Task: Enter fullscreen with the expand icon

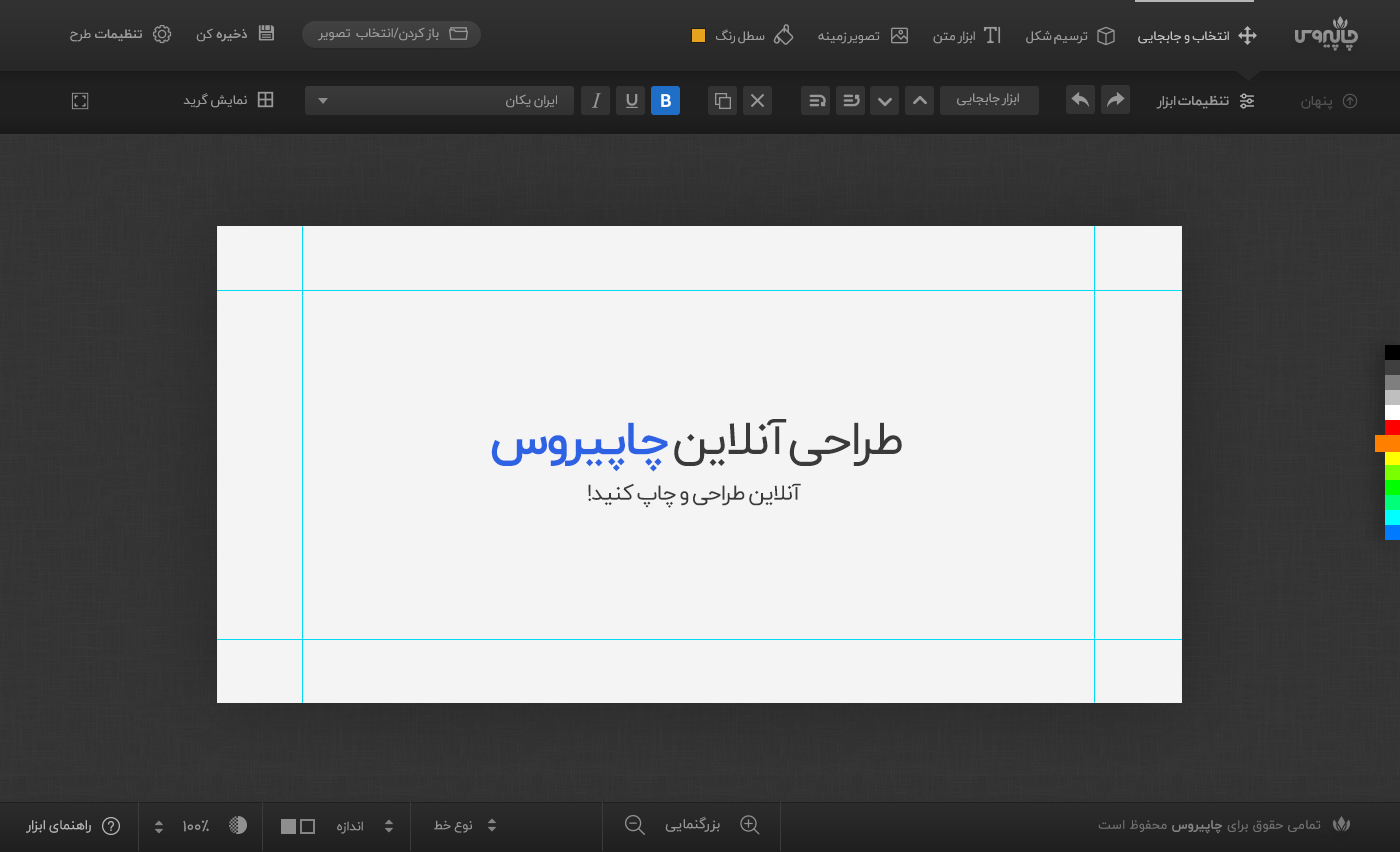Action: click(x=80, y=100)
